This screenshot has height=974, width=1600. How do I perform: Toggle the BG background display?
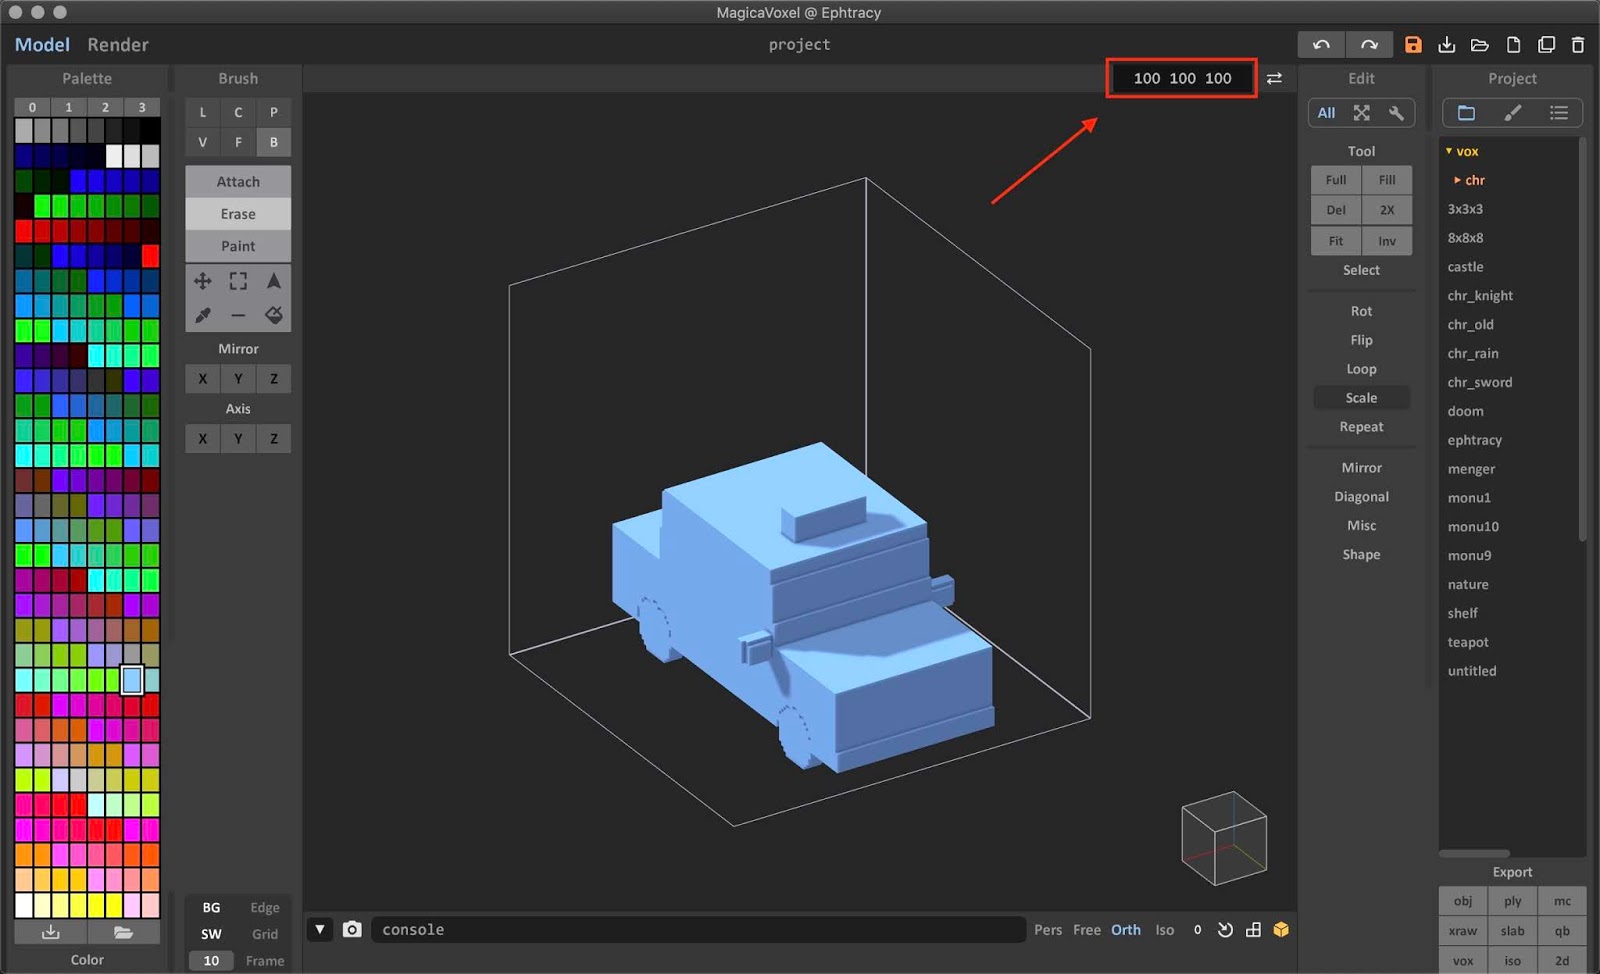tap(211, 908)
